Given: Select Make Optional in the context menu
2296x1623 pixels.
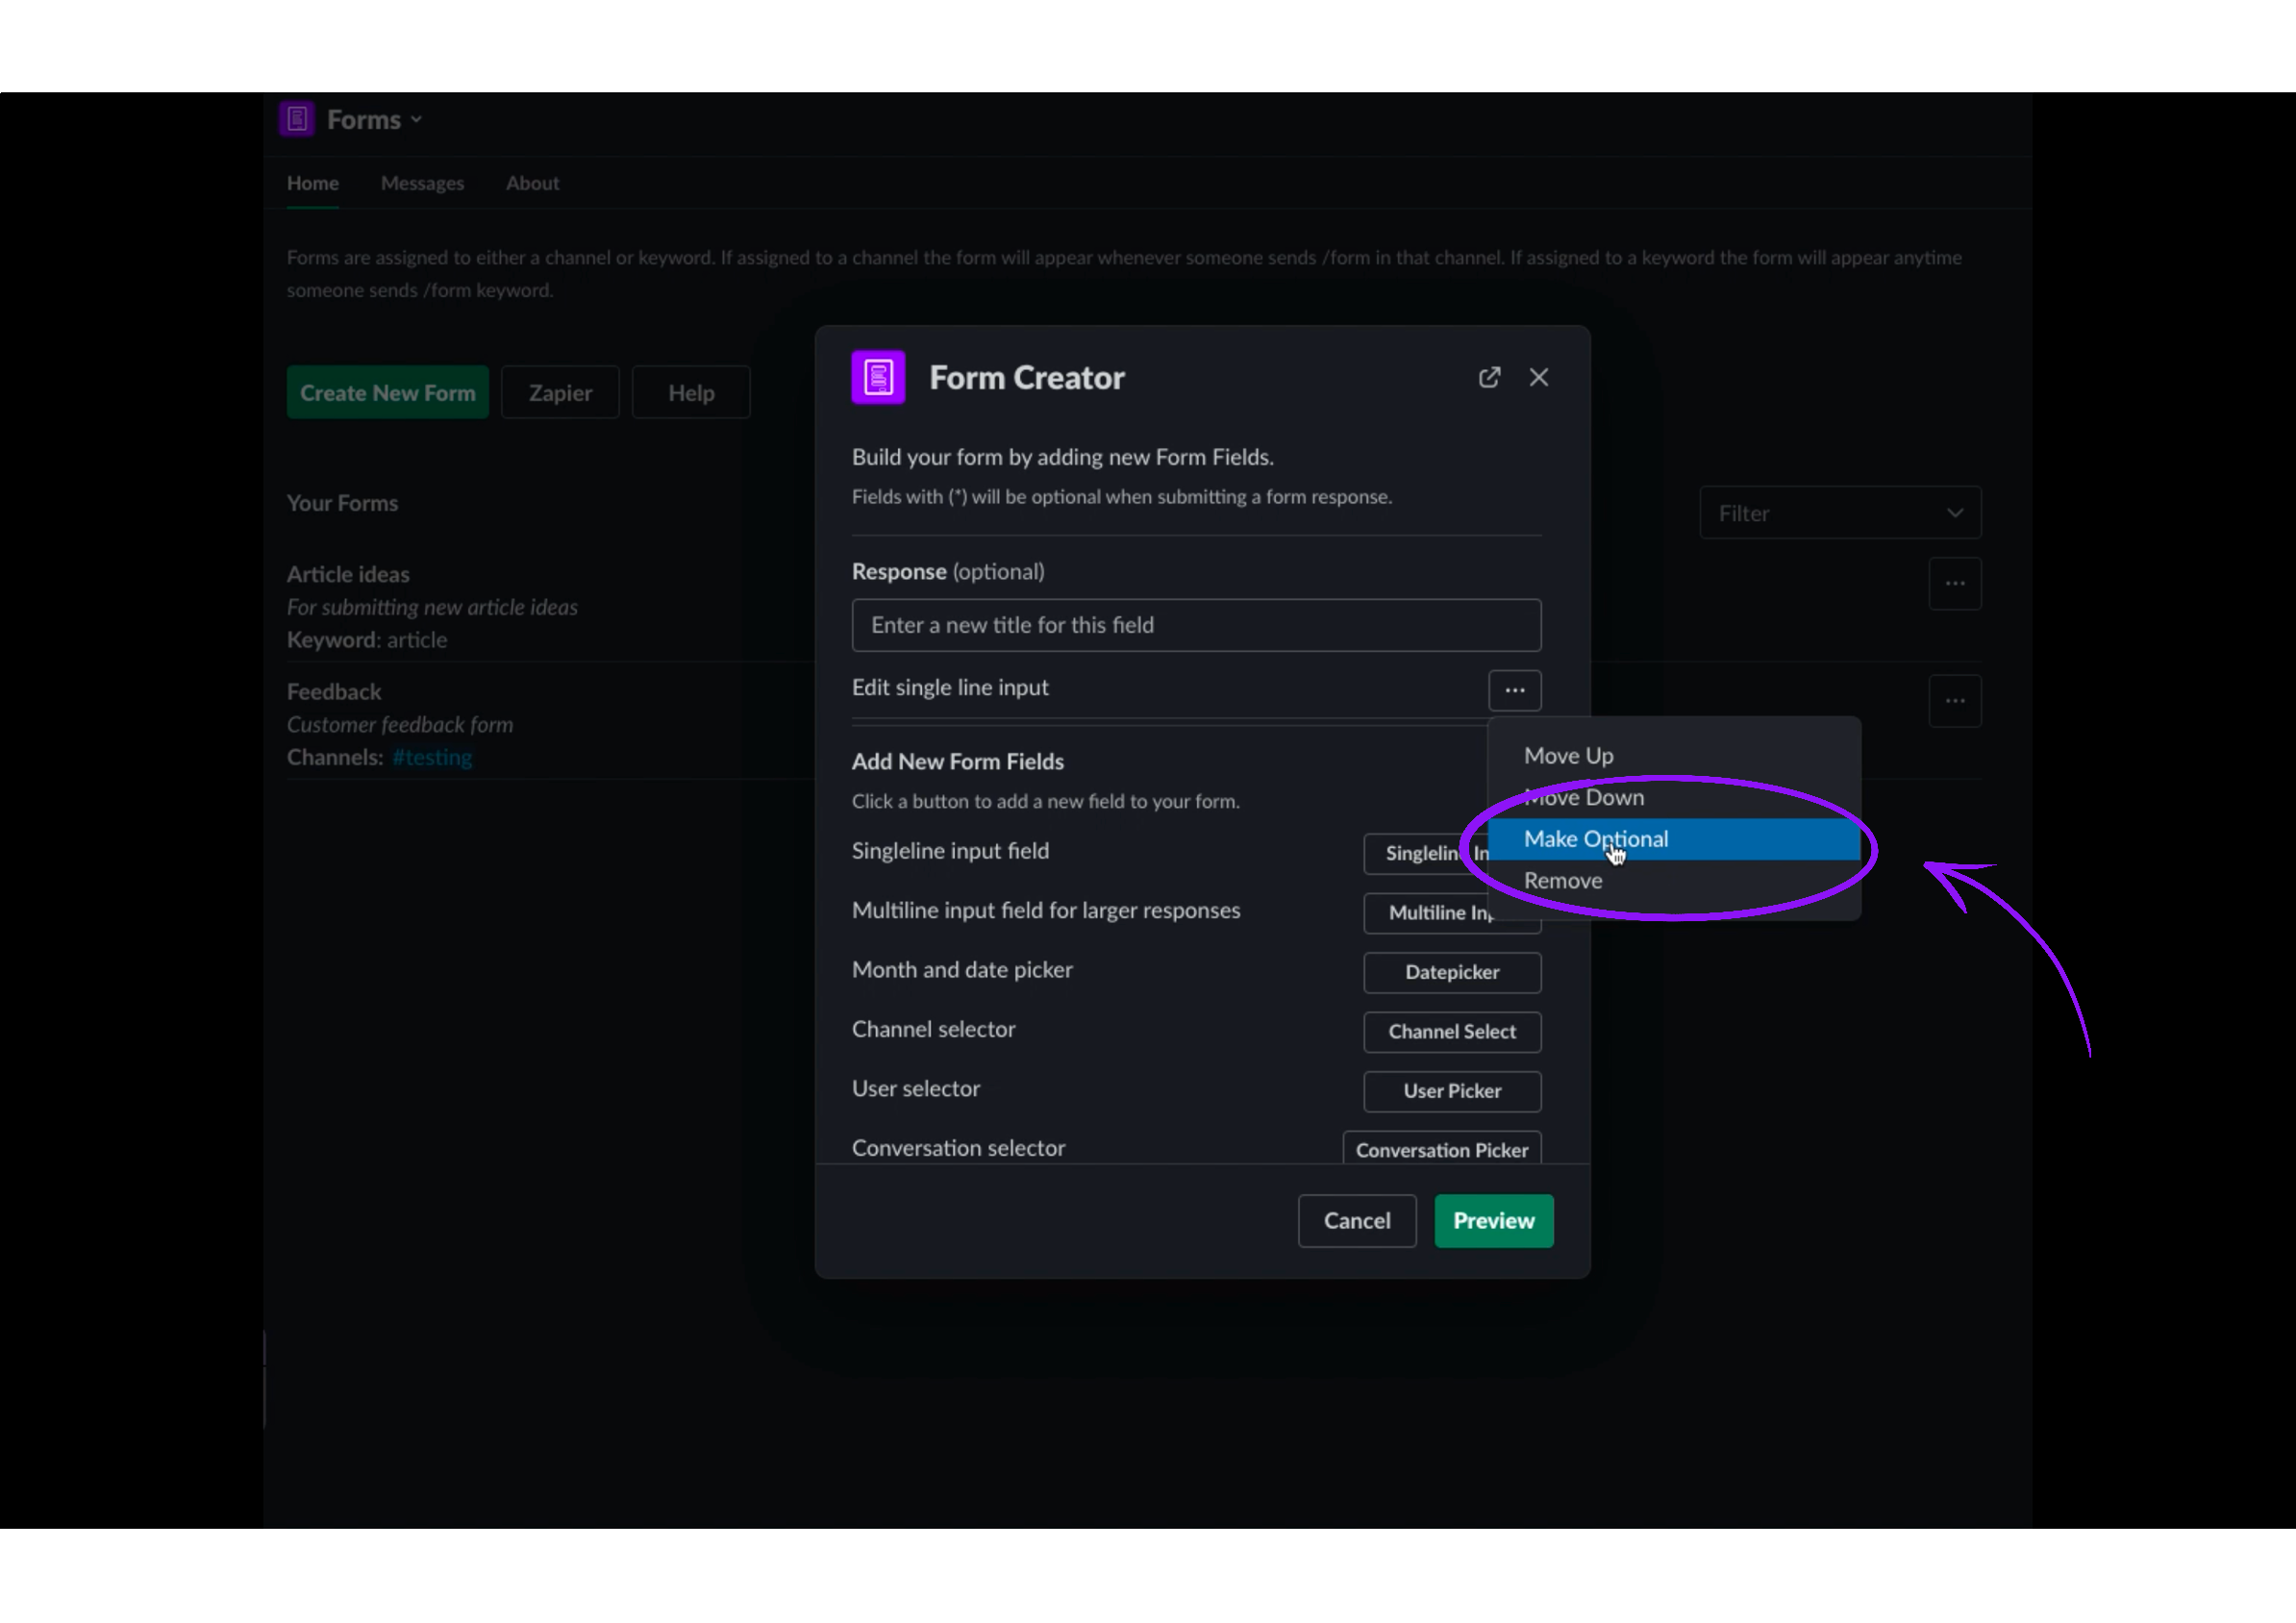Looking at the screenshot, I should (1596, 839).
